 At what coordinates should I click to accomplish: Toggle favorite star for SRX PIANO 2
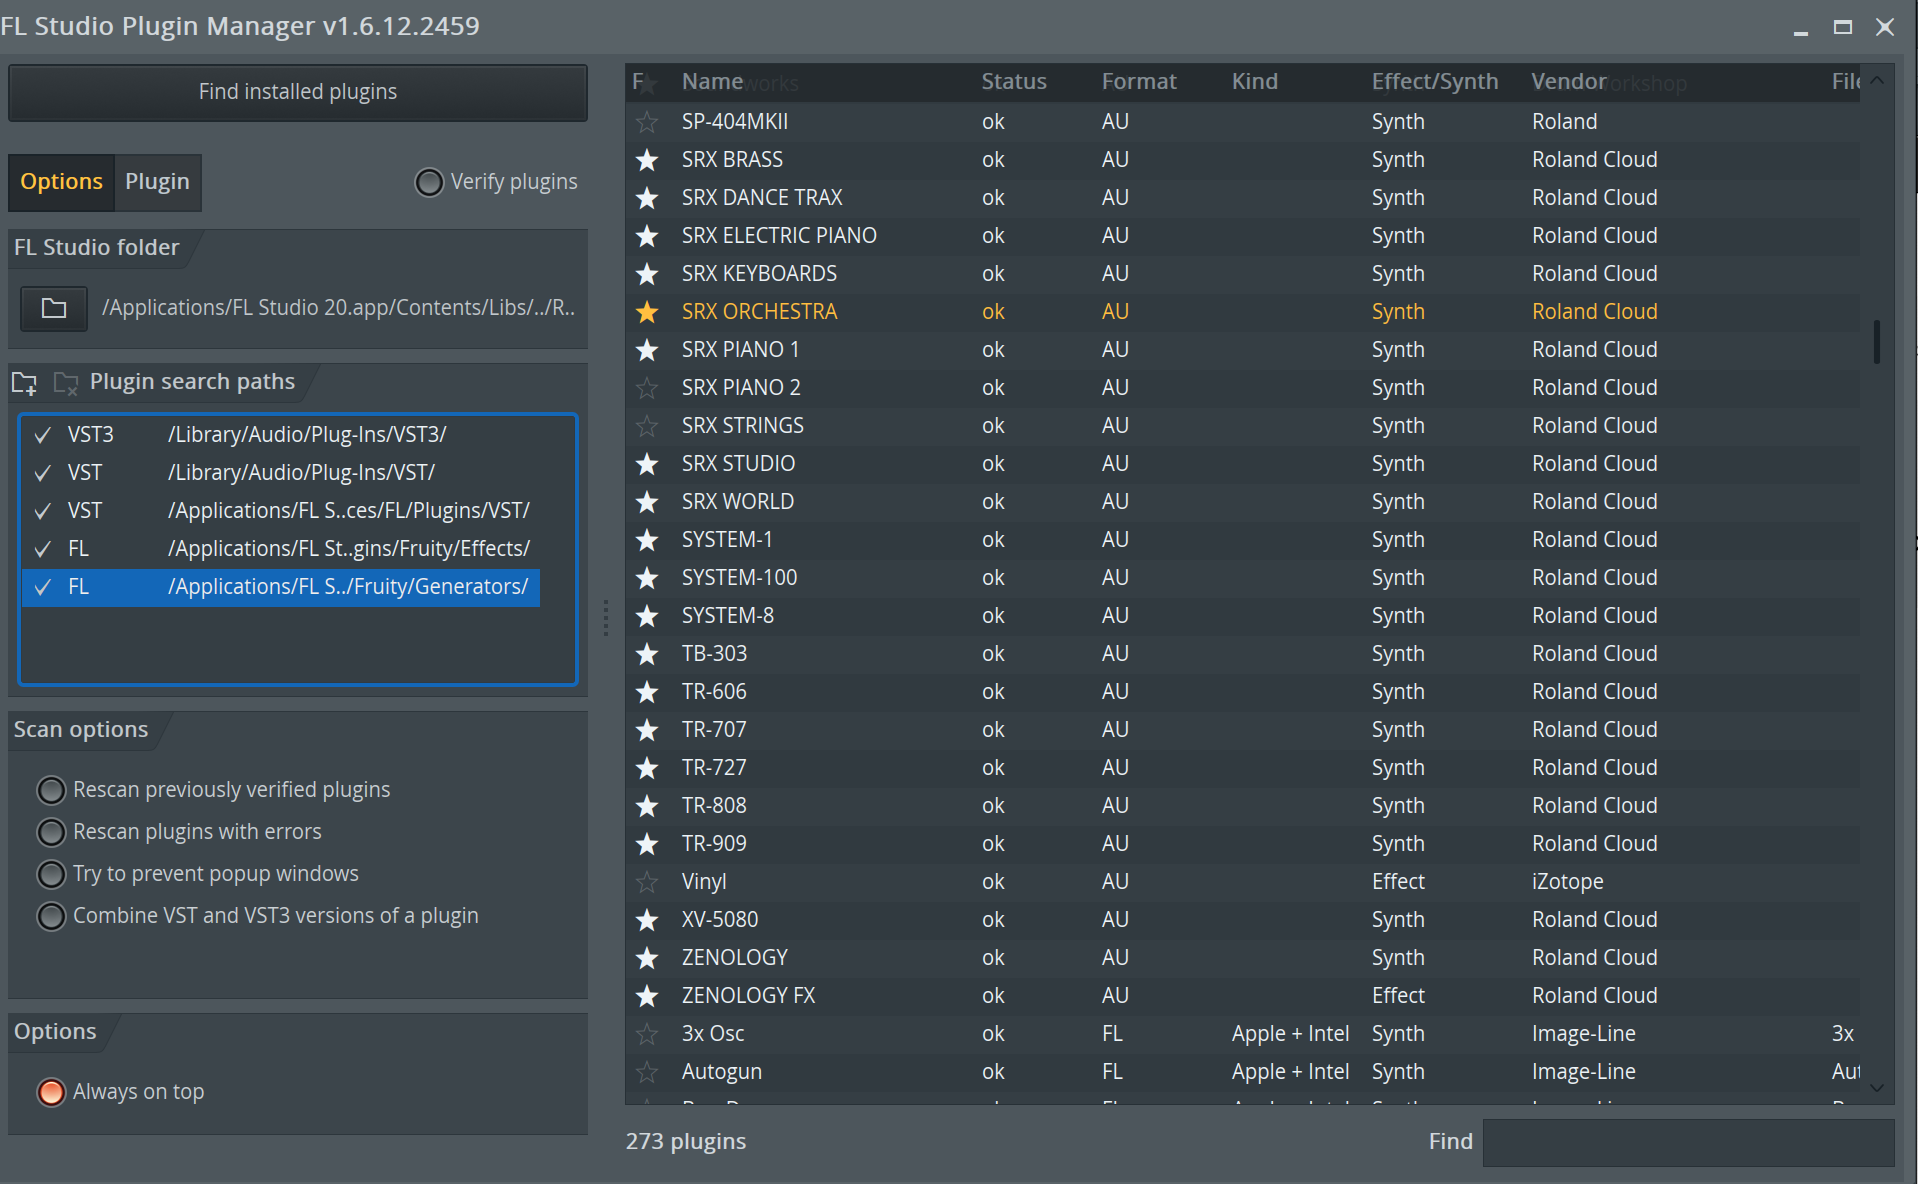[647, 388]
